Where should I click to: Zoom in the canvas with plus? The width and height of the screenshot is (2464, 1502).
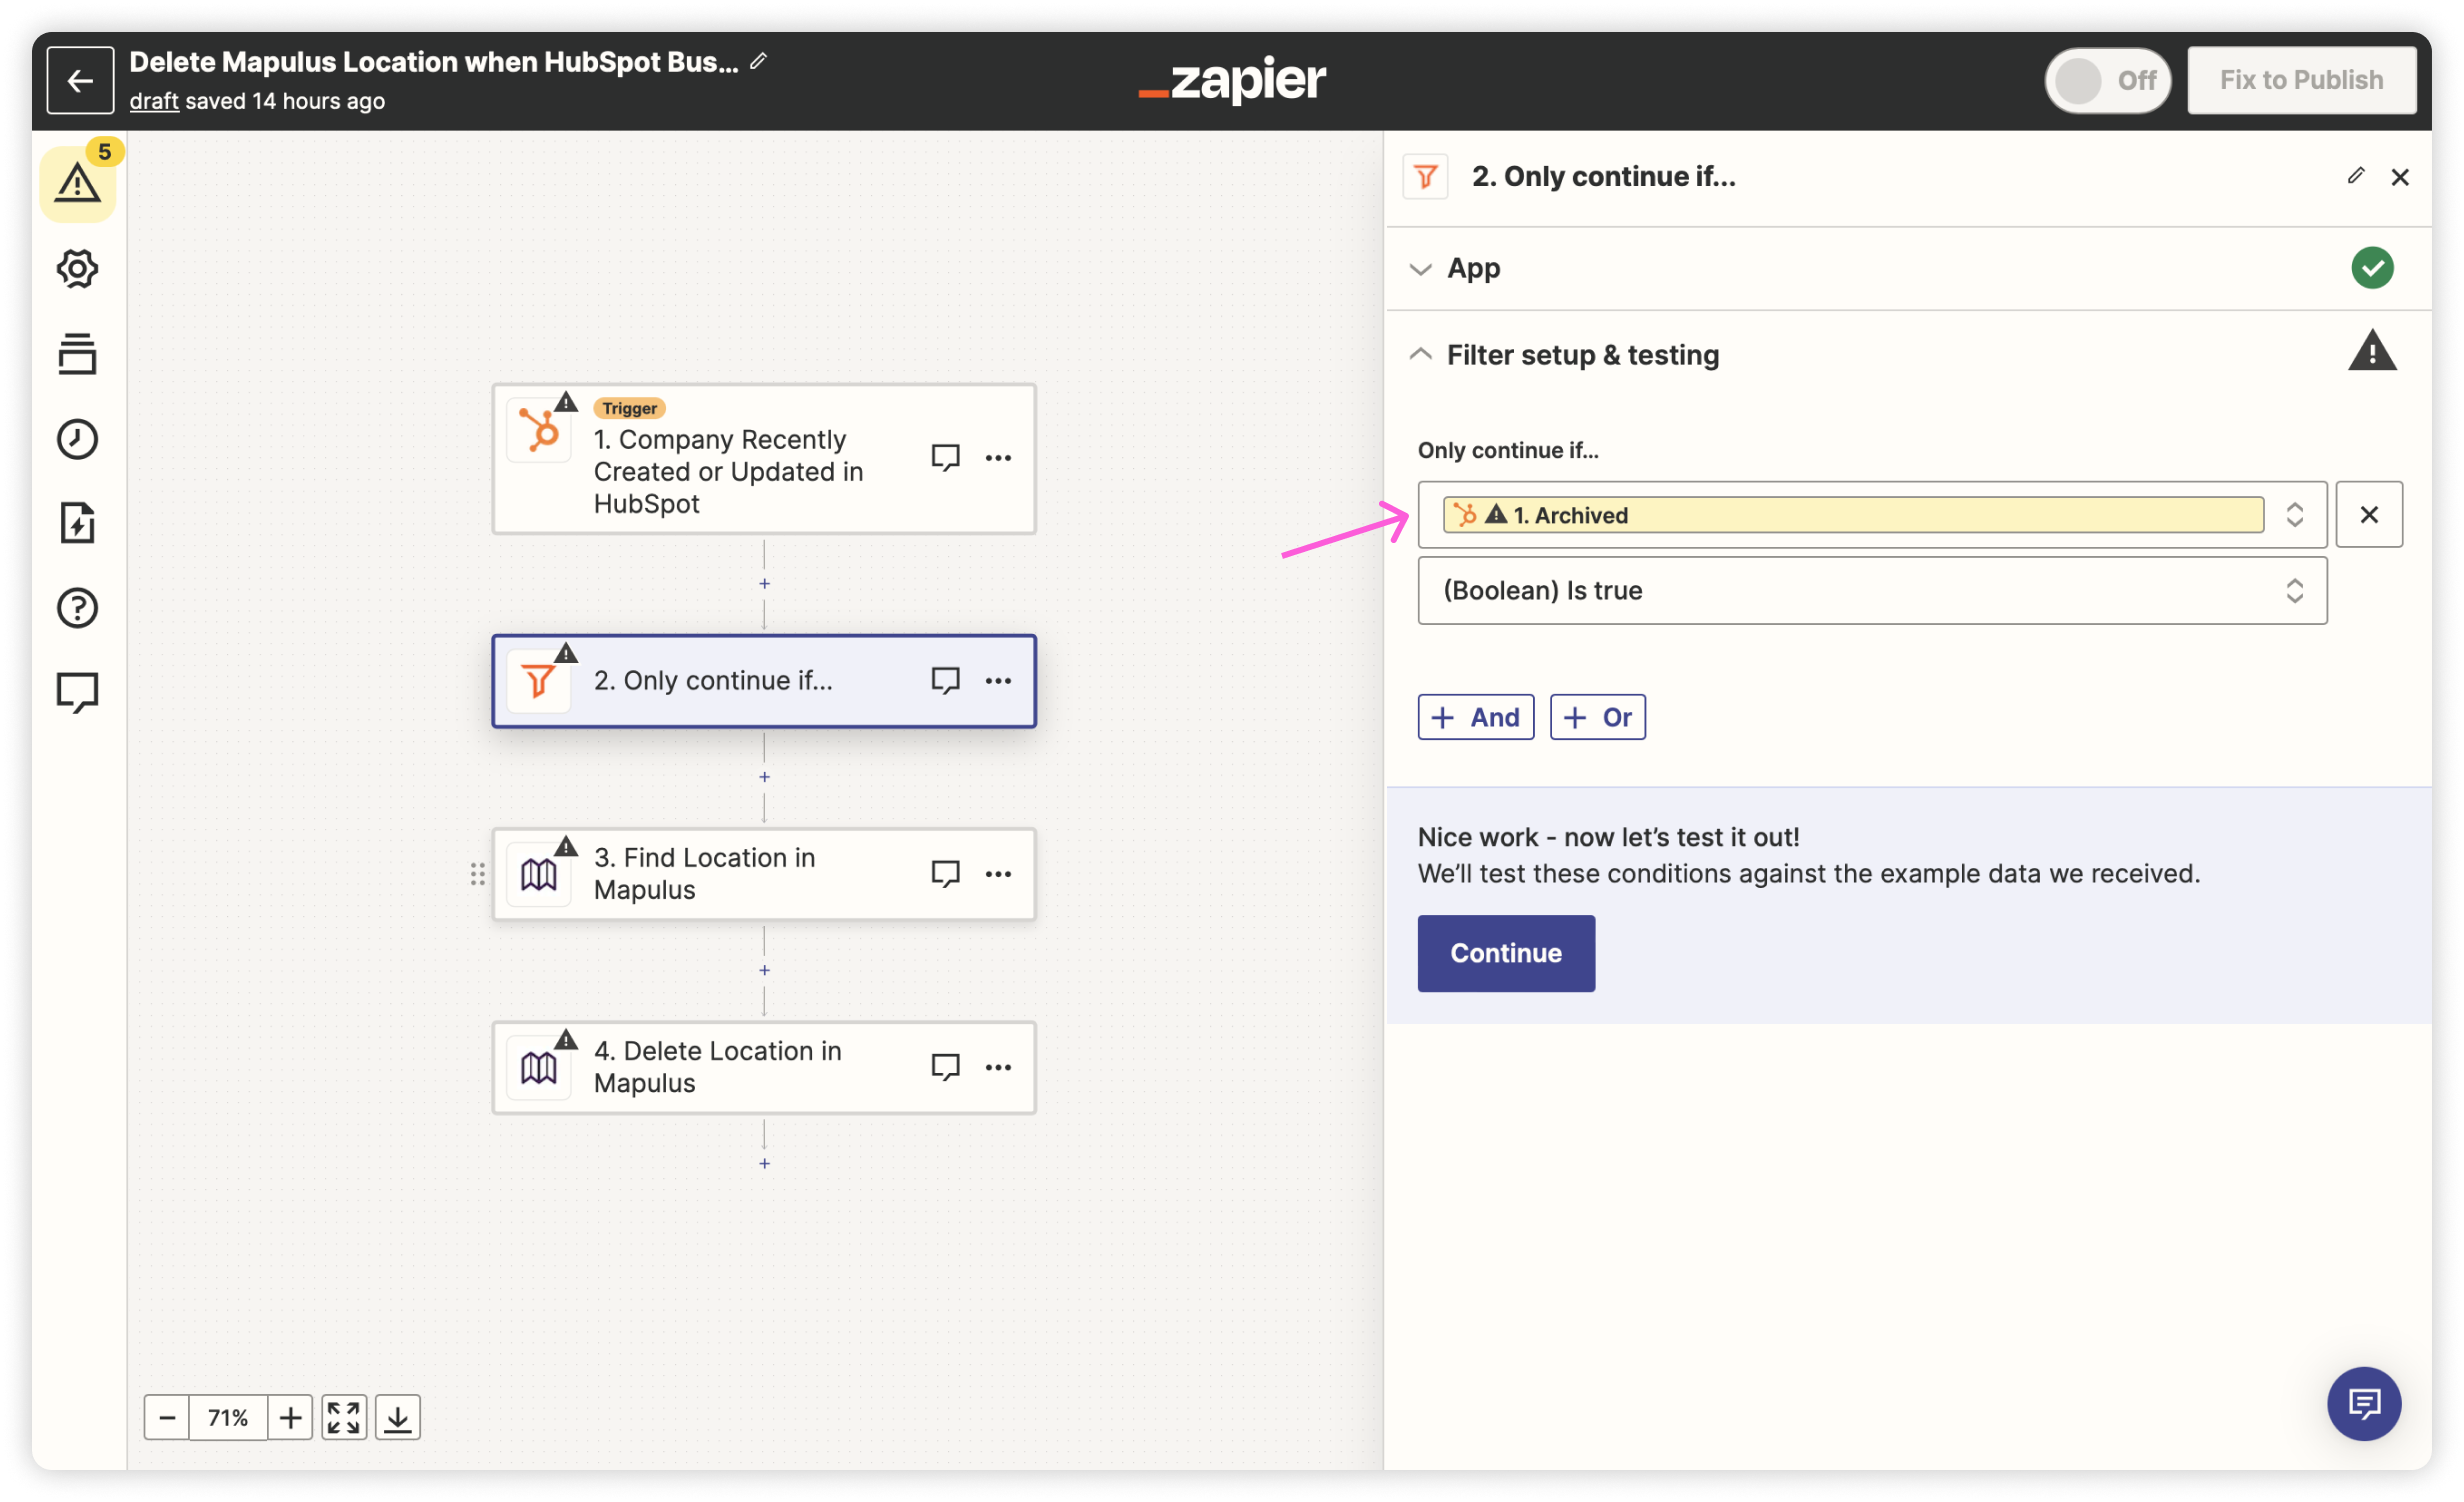click(x=290, y=1417)
